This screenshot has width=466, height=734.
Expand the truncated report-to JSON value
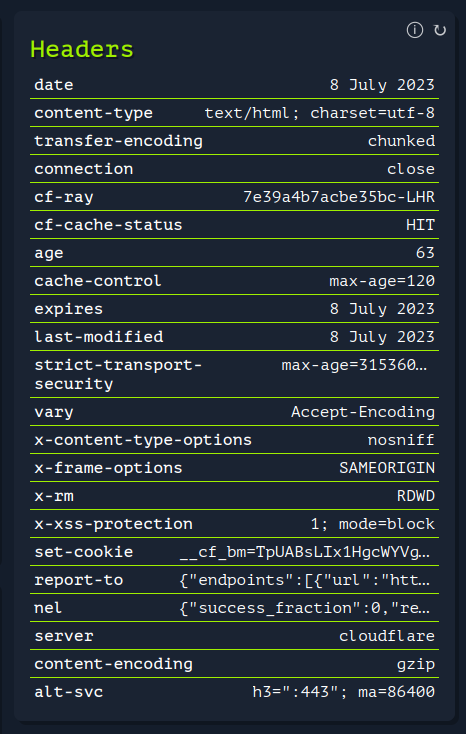[304, 580]
